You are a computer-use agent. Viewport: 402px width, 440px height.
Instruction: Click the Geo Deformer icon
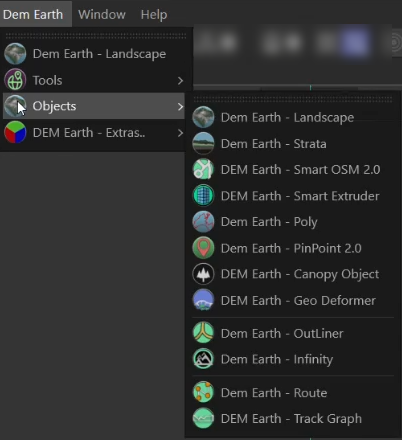[x=203, y=300]
